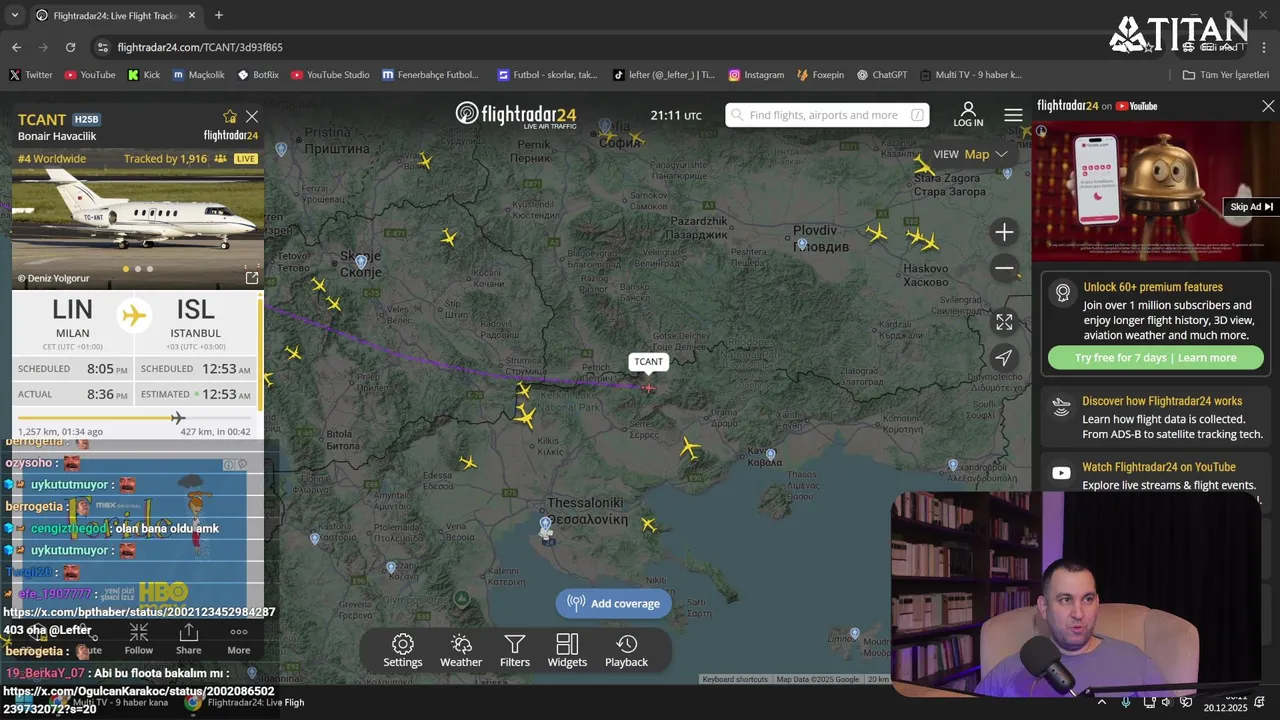Open a new browser tab
The height and width of the screenshot is (720, 1280).
[x=219, y=15]
